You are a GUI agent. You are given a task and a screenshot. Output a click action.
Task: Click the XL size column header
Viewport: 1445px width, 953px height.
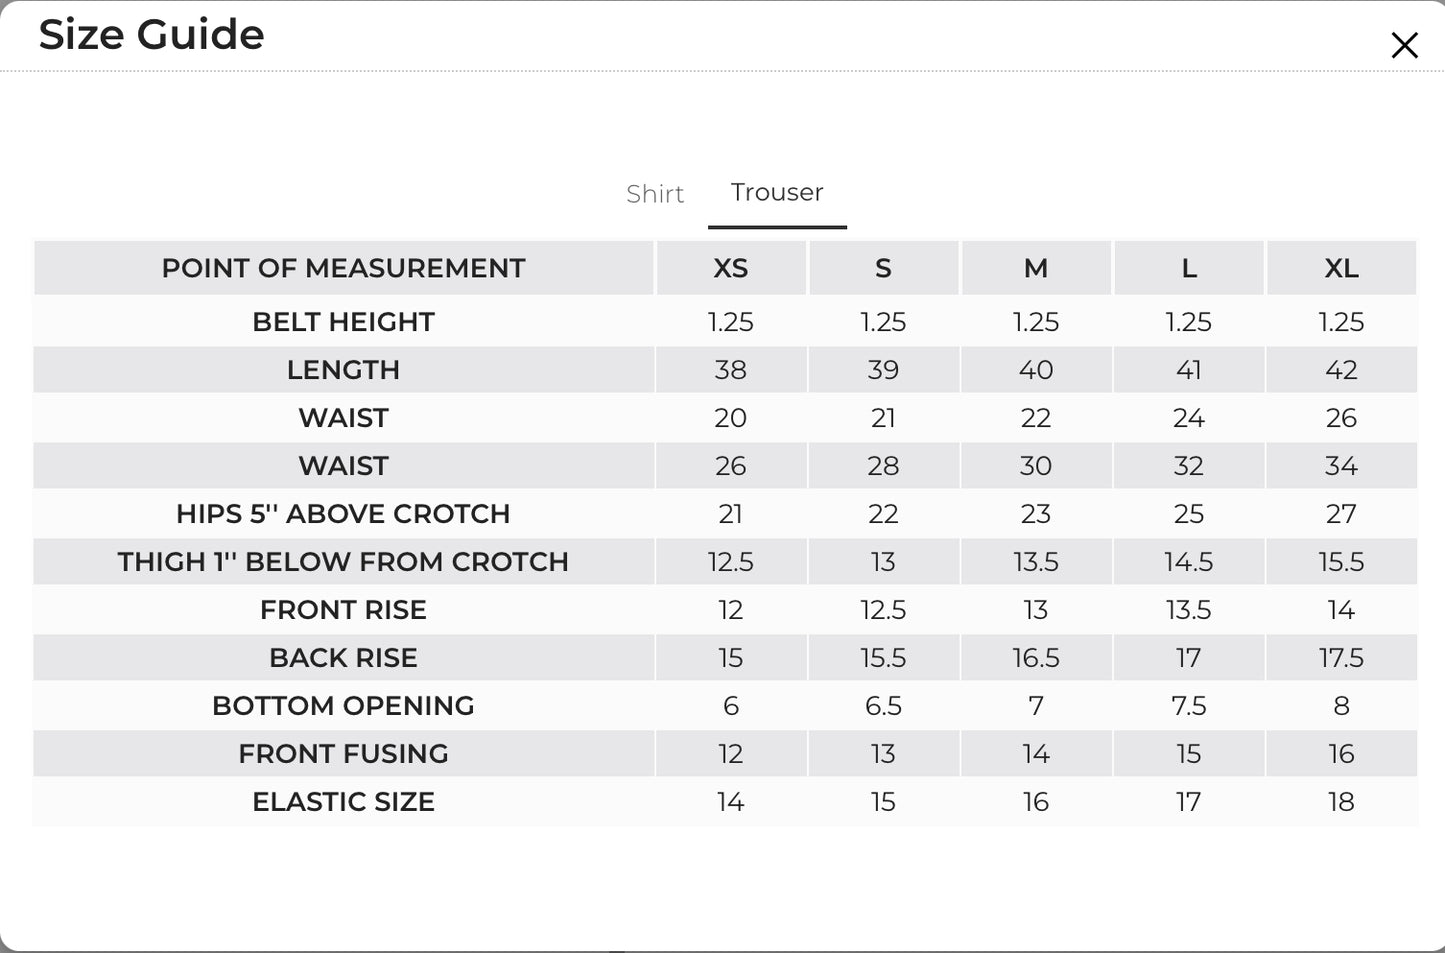(x=1341, y=268)
